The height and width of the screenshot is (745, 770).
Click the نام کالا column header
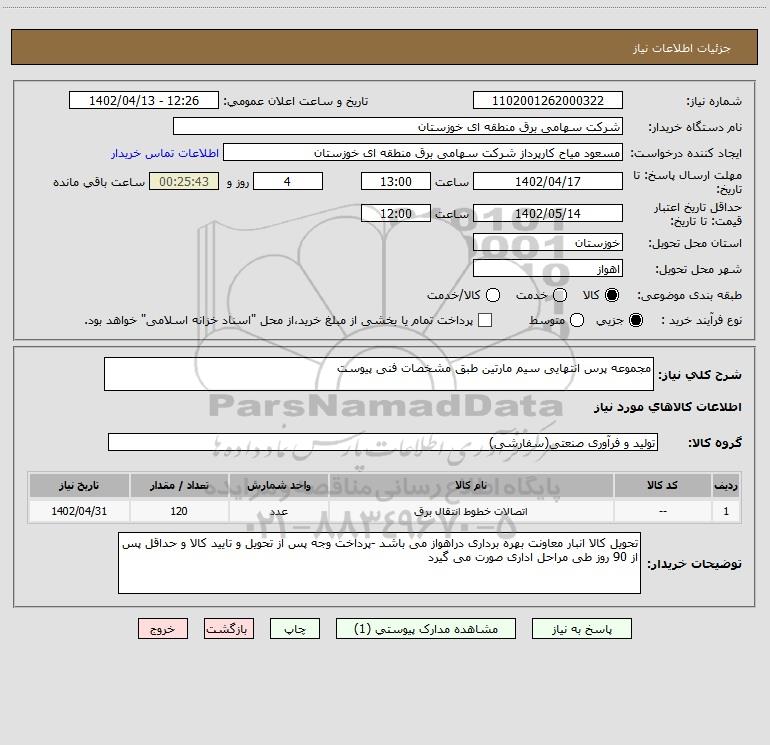(471, 485)
